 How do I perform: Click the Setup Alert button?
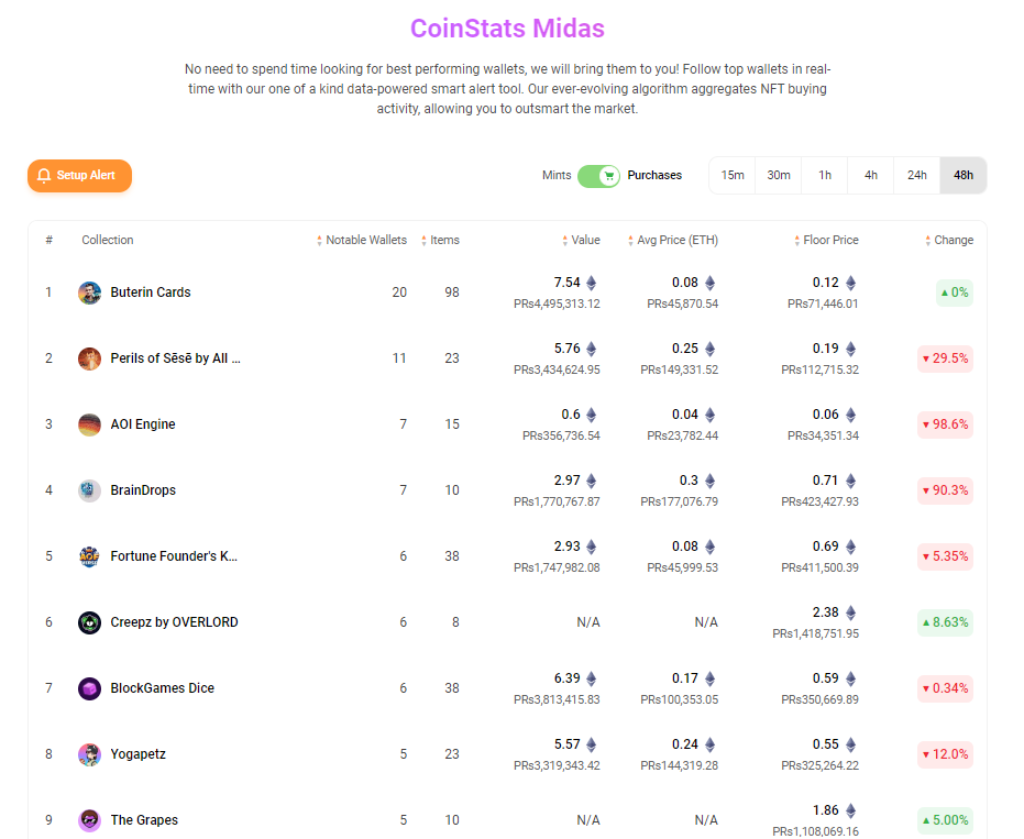[x=79, y=176]
